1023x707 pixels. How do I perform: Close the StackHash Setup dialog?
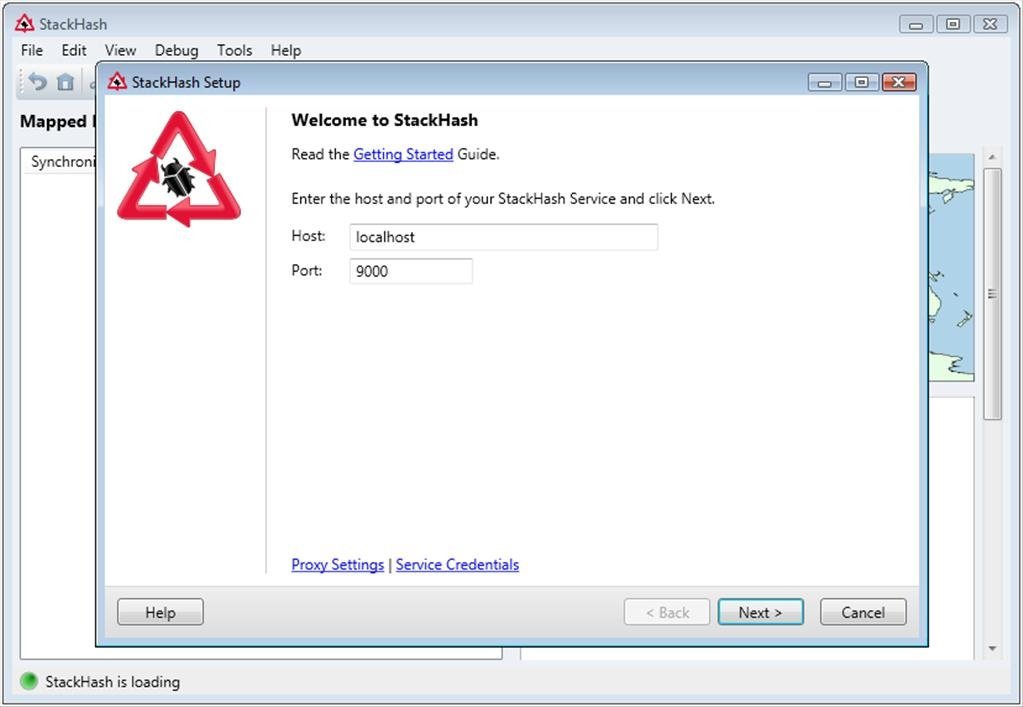pos(899,82)
